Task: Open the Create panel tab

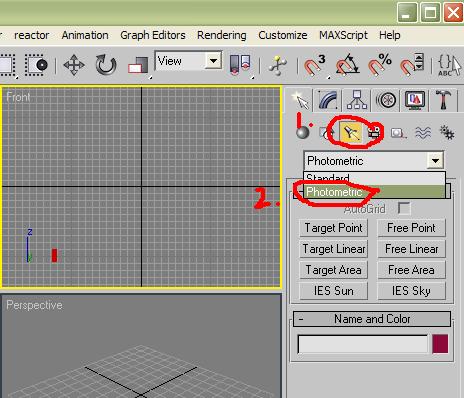Action: (x=300, y=100)
